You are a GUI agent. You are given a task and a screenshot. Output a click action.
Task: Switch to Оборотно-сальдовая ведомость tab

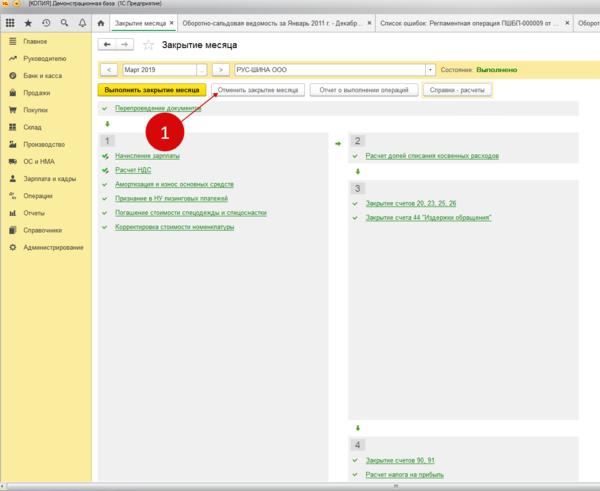click(270, 23)
